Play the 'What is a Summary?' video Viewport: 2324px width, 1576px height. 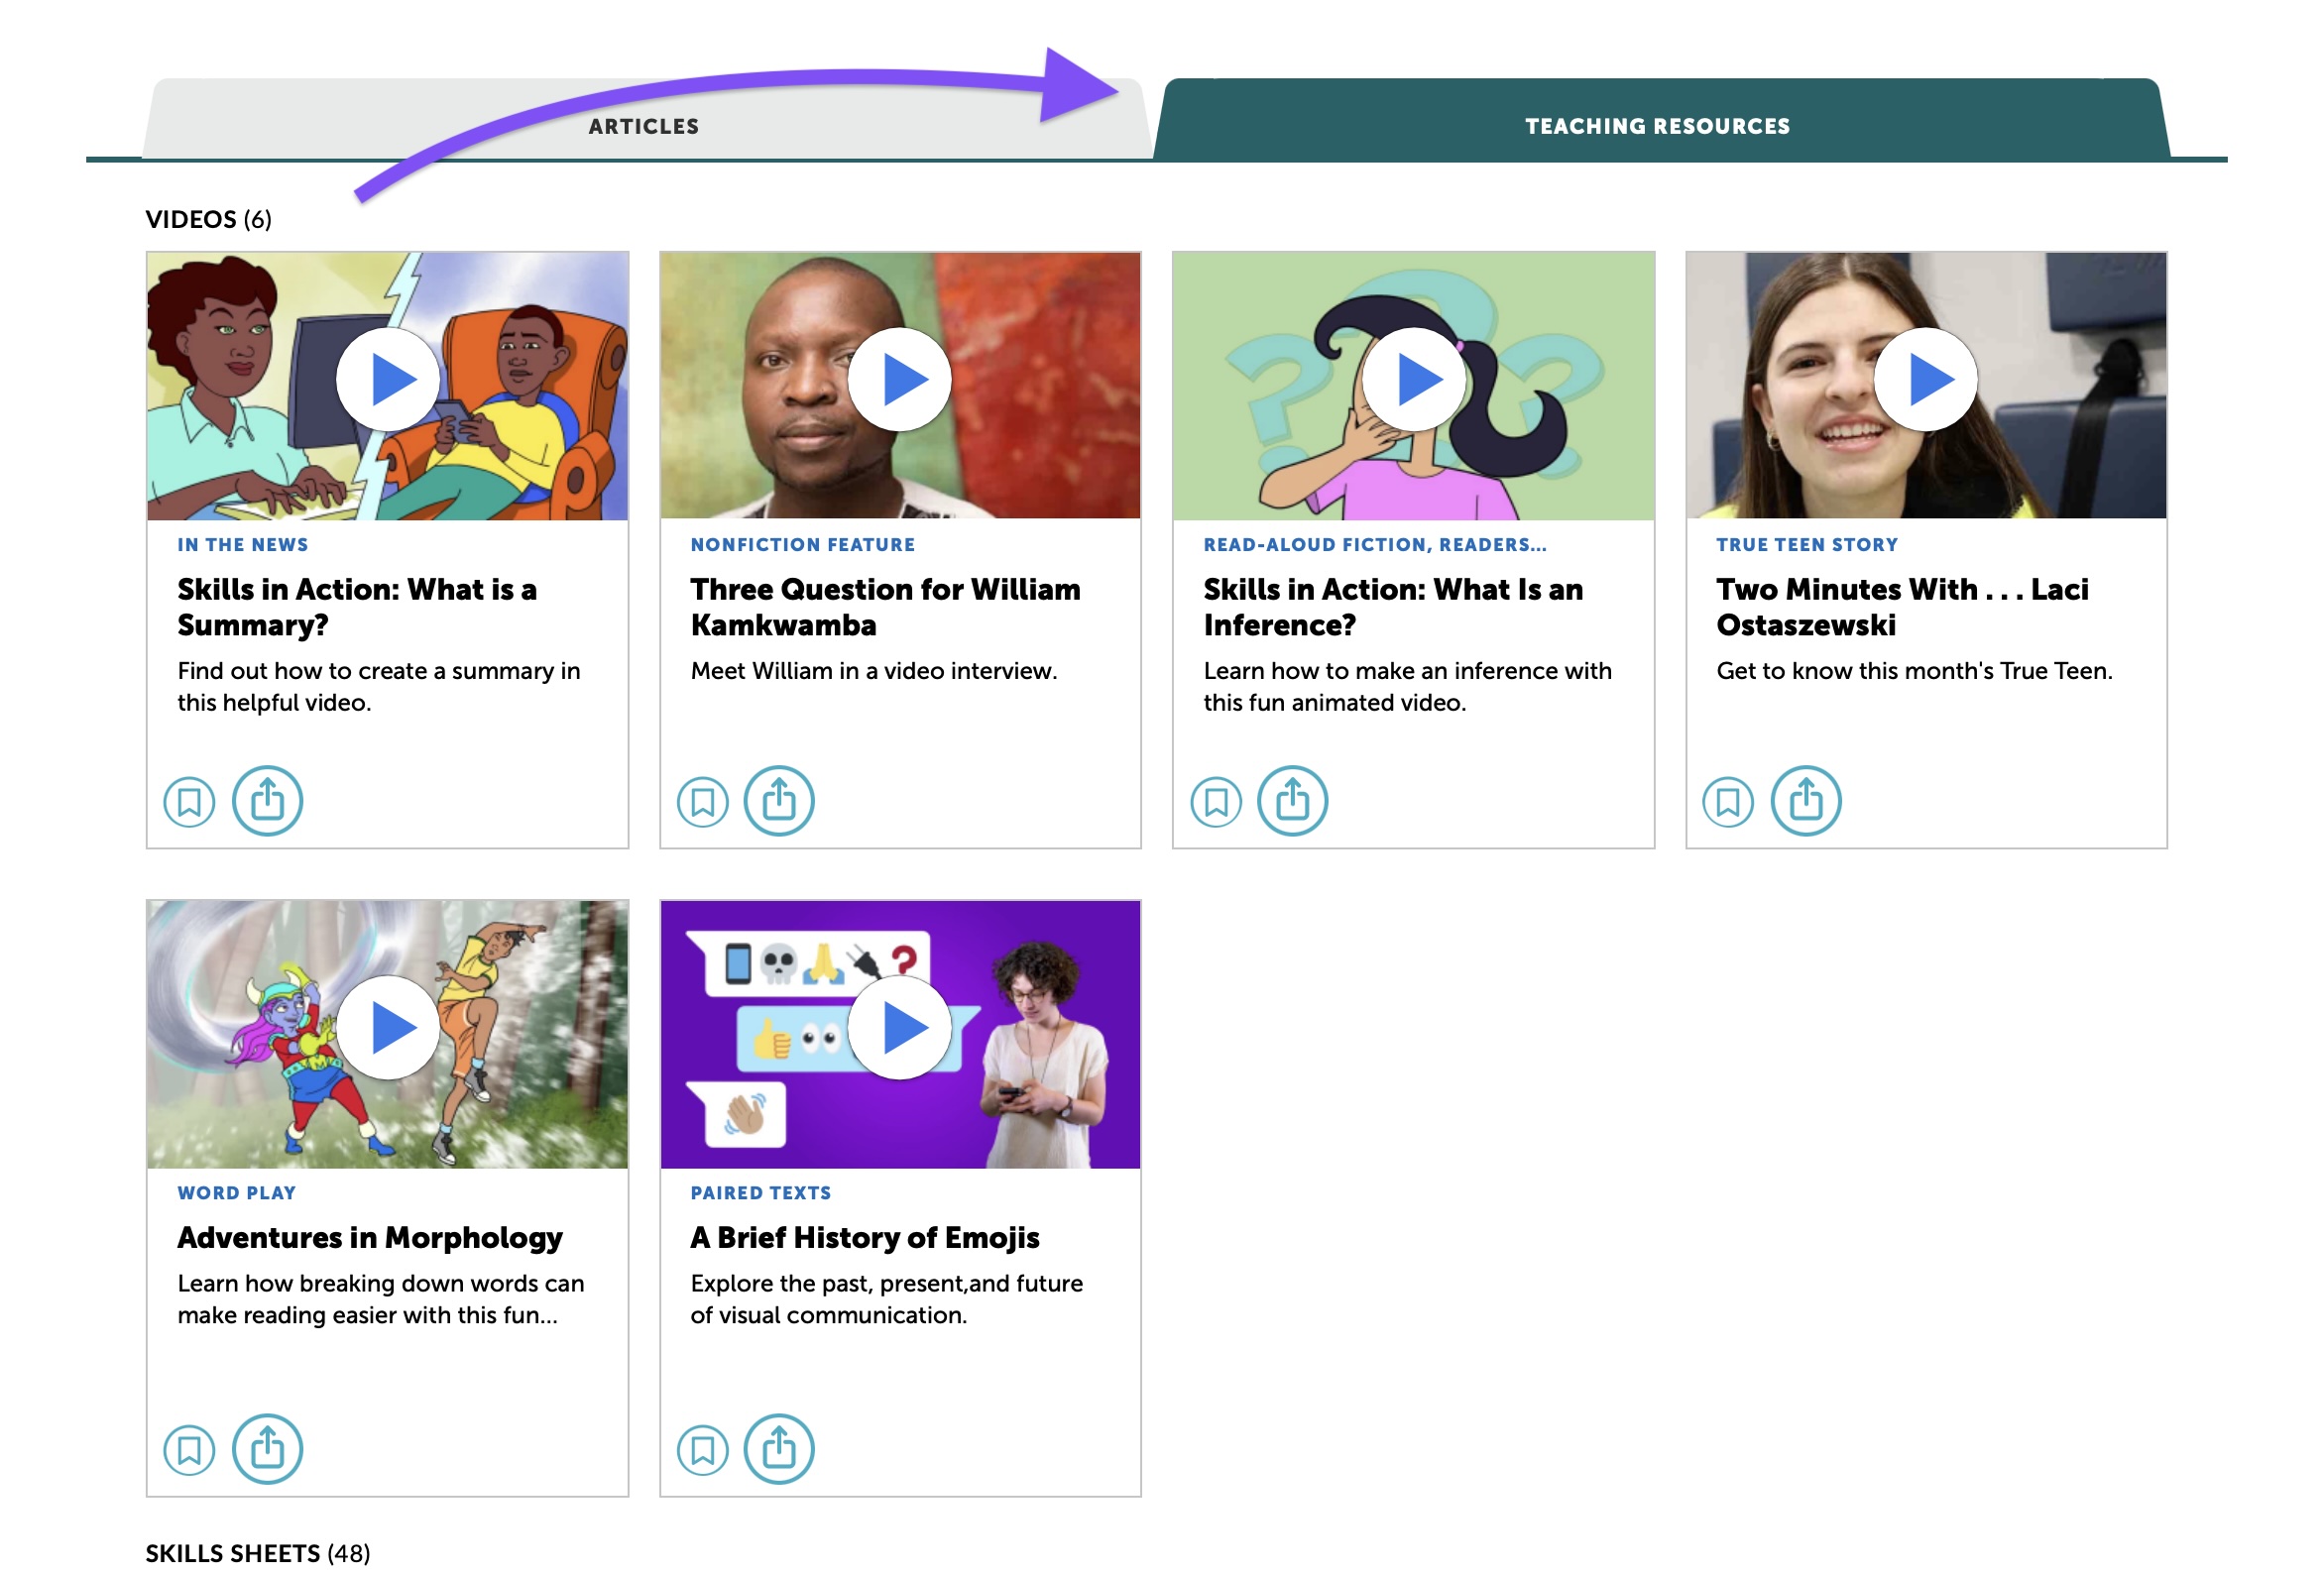(388, 380)
